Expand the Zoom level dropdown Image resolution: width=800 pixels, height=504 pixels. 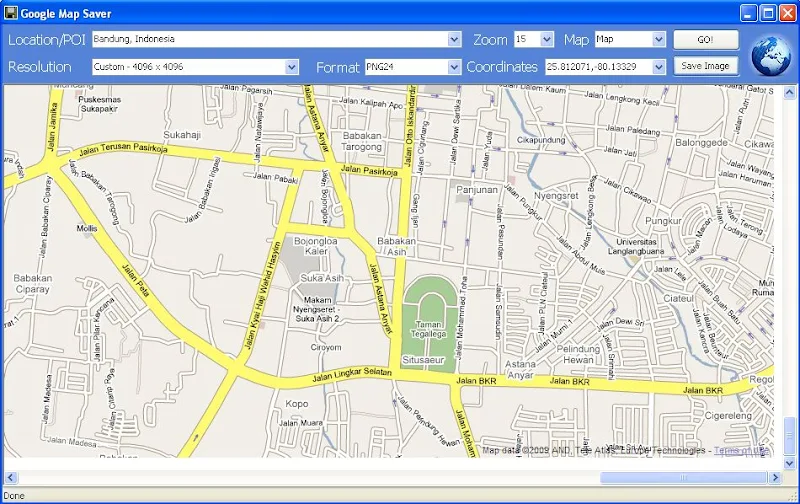pyautogui.click(x=546, y=40)
